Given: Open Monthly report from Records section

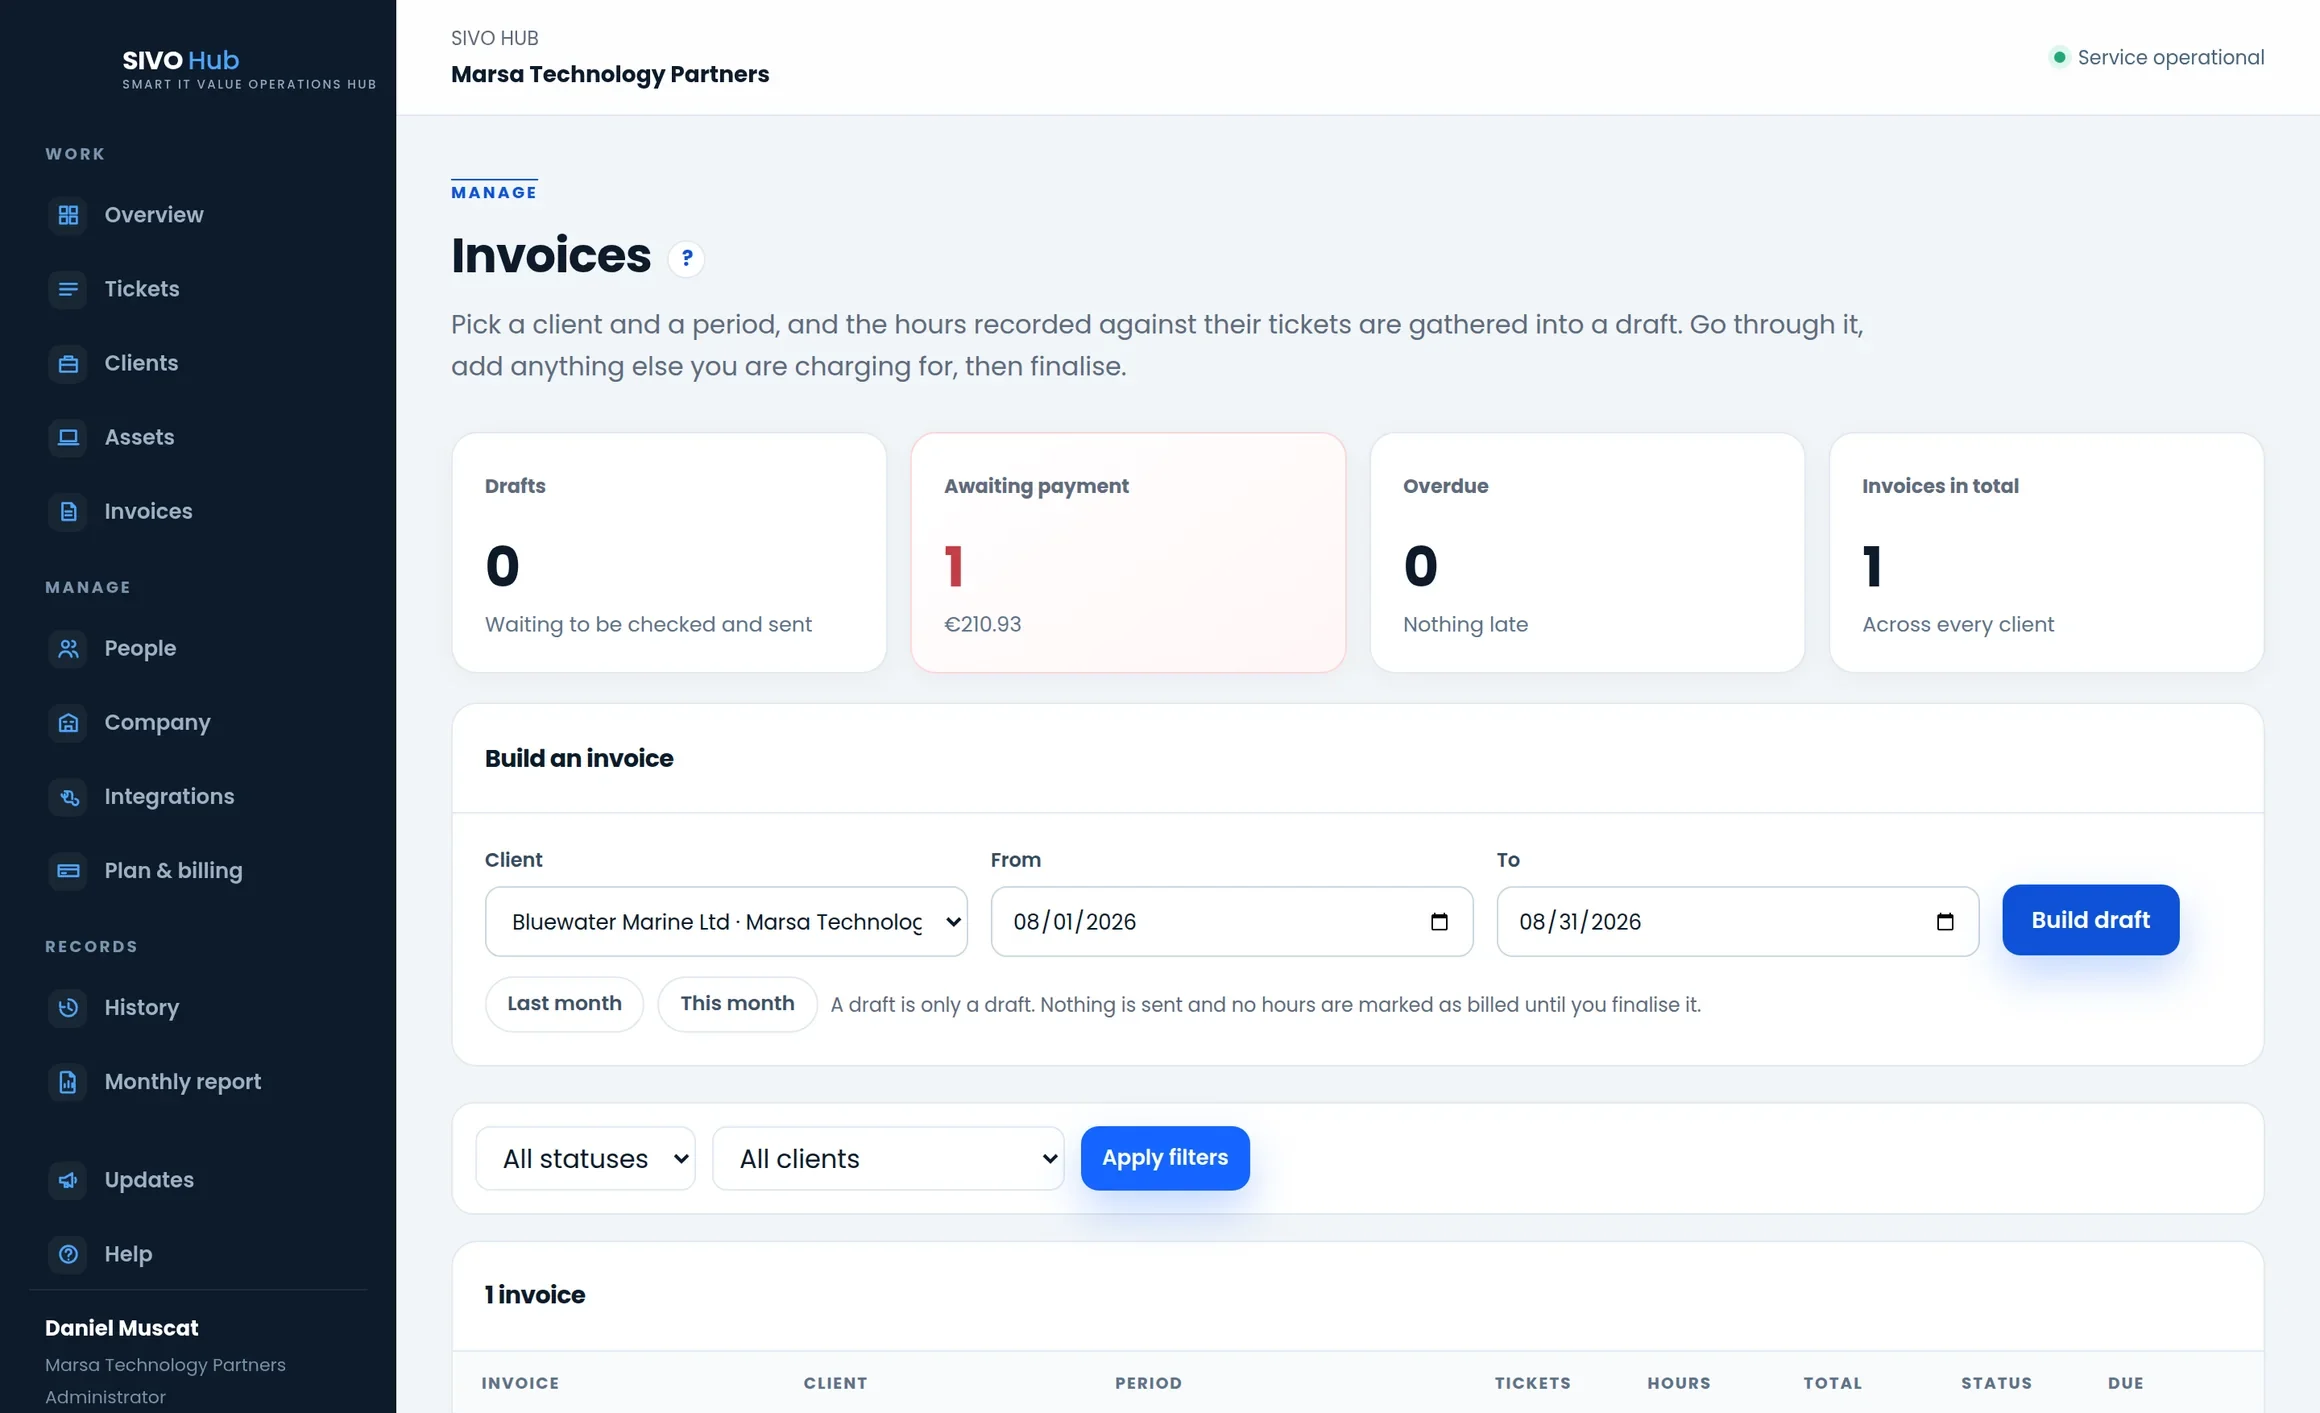Looking at the screenshot, I should [182, 1081].
